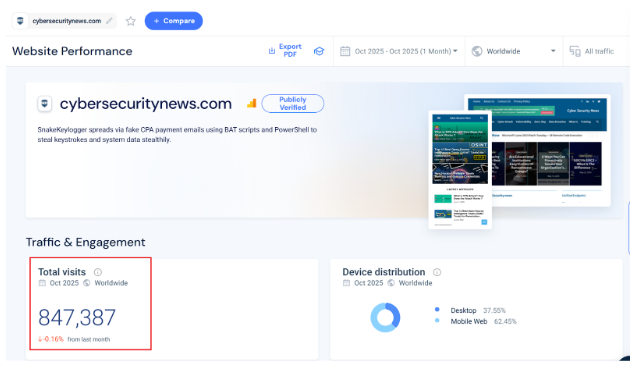Click the Mobile Web 62.45% percentage
The image size is (637, 370).
(x=505, y=322)
